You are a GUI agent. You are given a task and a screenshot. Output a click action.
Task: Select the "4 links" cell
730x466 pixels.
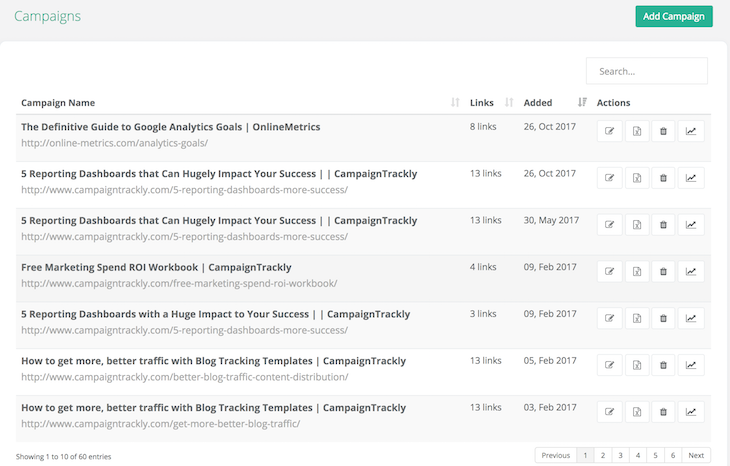[483, 267]
